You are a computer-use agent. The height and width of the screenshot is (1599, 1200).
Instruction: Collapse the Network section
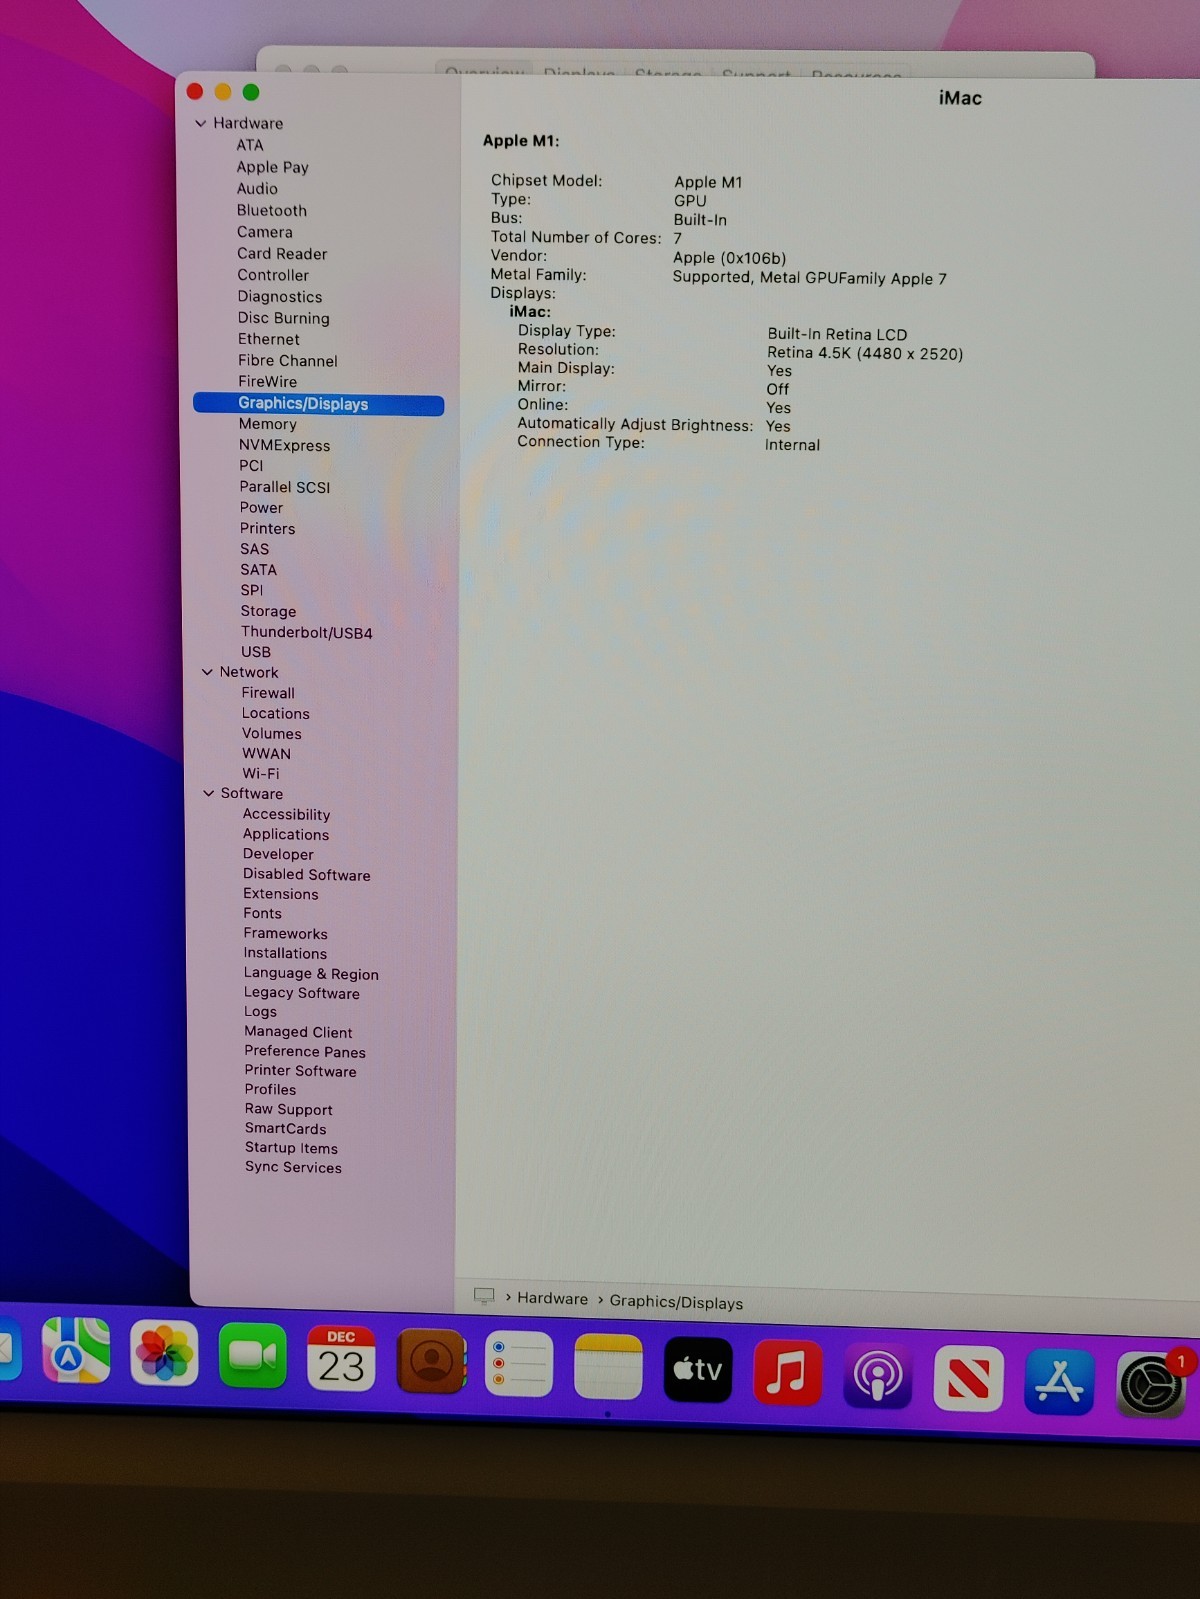[207, 672]
